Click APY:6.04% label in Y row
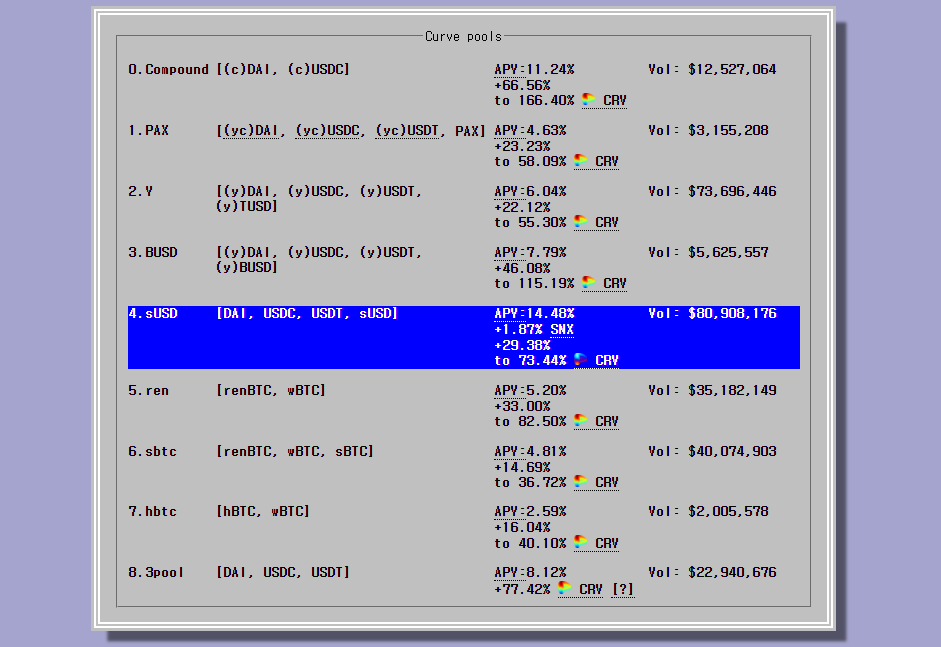 [x=530, y=191]
